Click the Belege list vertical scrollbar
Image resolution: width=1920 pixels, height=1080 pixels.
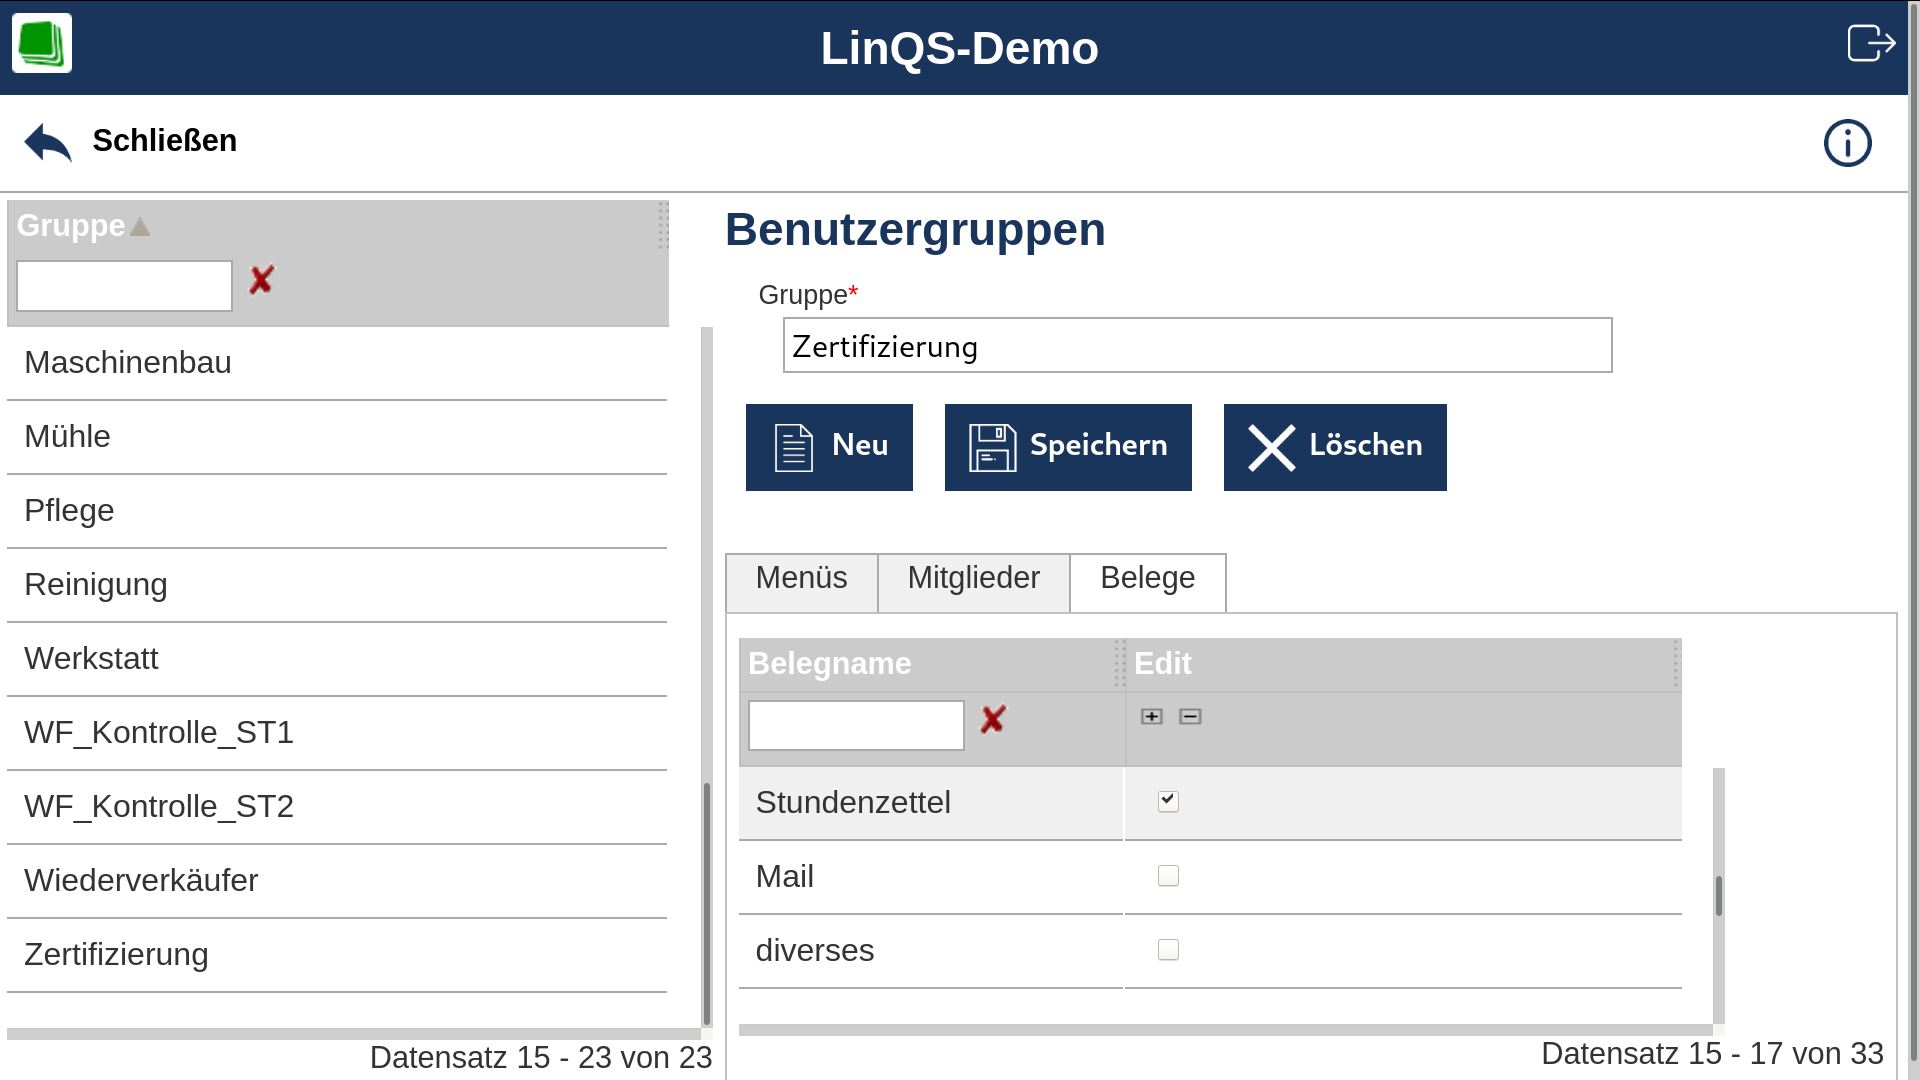1718,895
